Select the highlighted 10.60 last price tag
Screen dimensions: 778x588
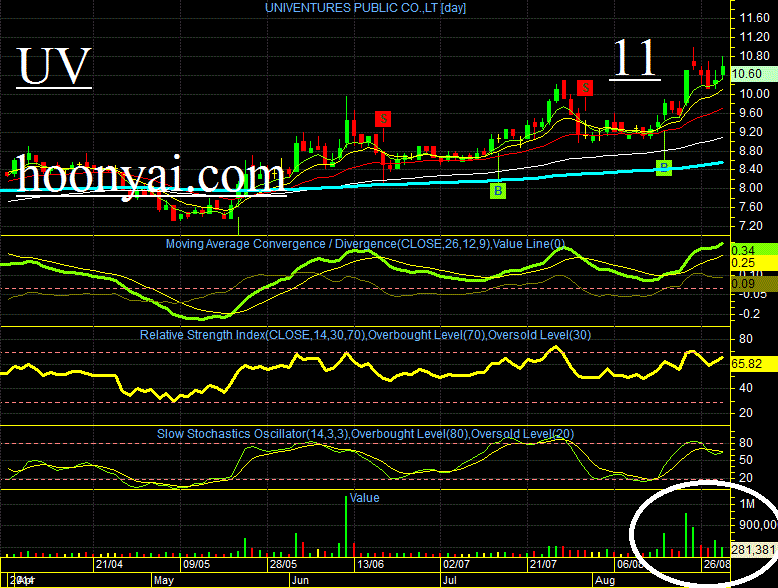(754, 74)
